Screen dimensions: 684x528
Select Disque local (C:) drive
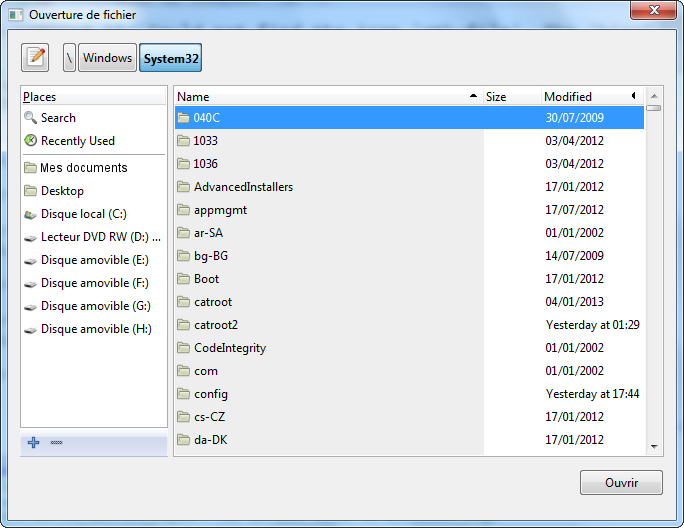tap(83, 214)
